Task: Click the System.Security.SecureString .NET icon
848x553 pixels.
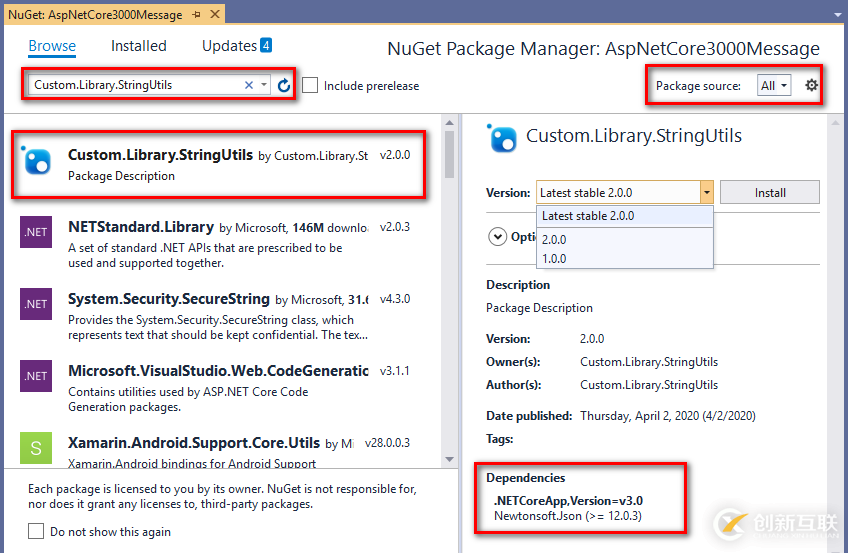Action: coord(36,304)
